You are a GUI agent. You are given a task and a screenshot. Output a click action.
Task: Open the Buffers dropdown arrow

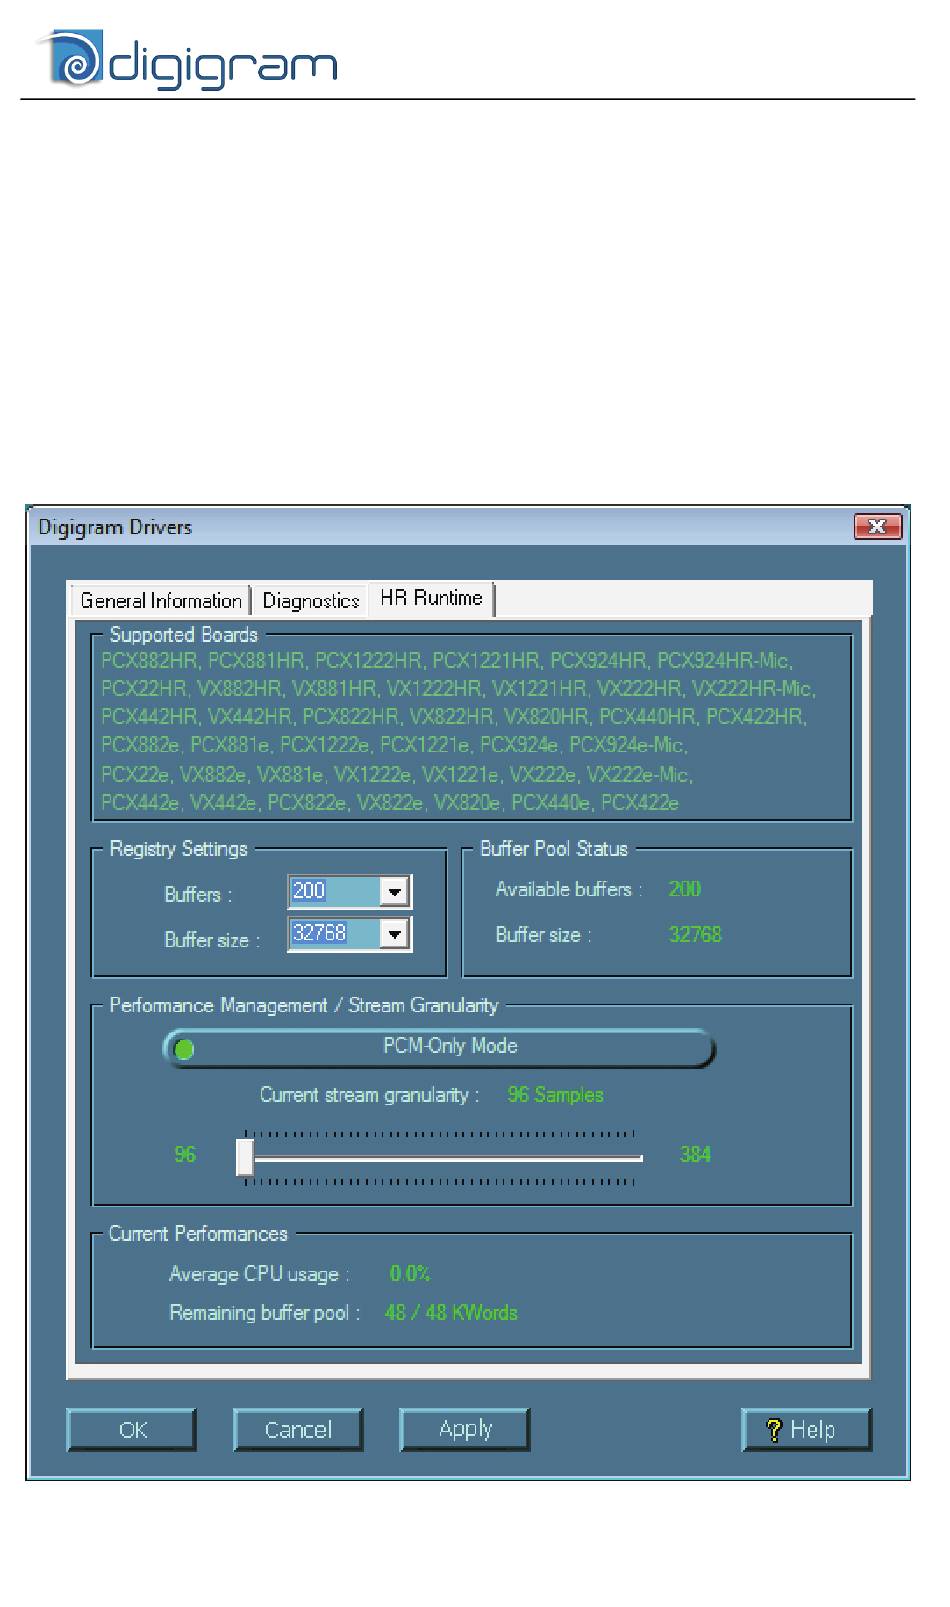(395, 891)
